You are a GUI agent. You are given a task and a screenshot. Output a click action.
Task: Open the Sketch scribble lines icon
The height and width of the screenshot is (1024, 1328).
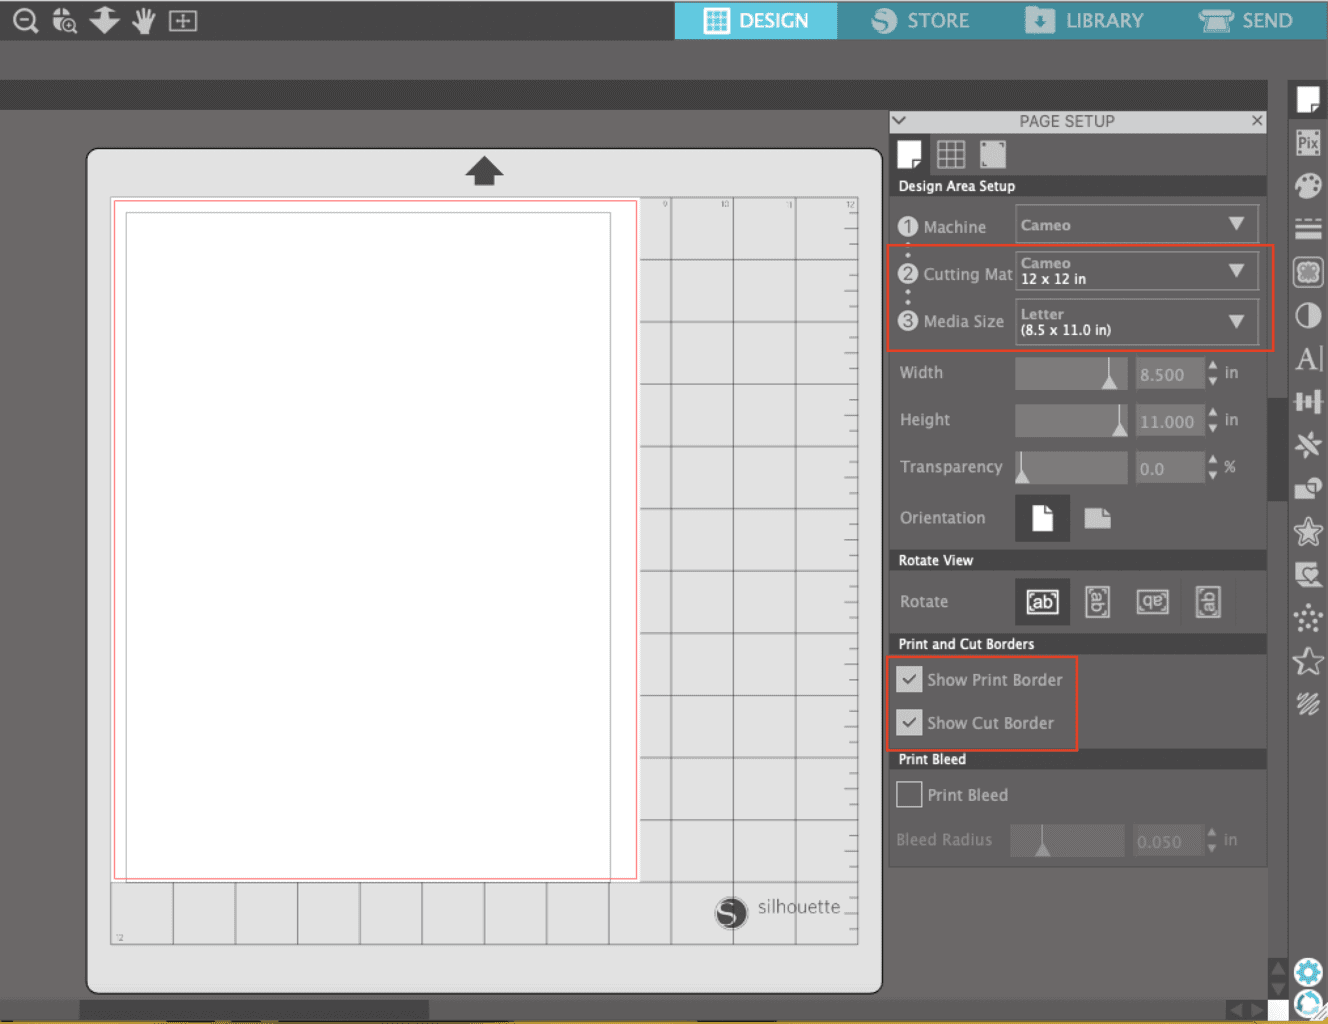(1308, 704)
